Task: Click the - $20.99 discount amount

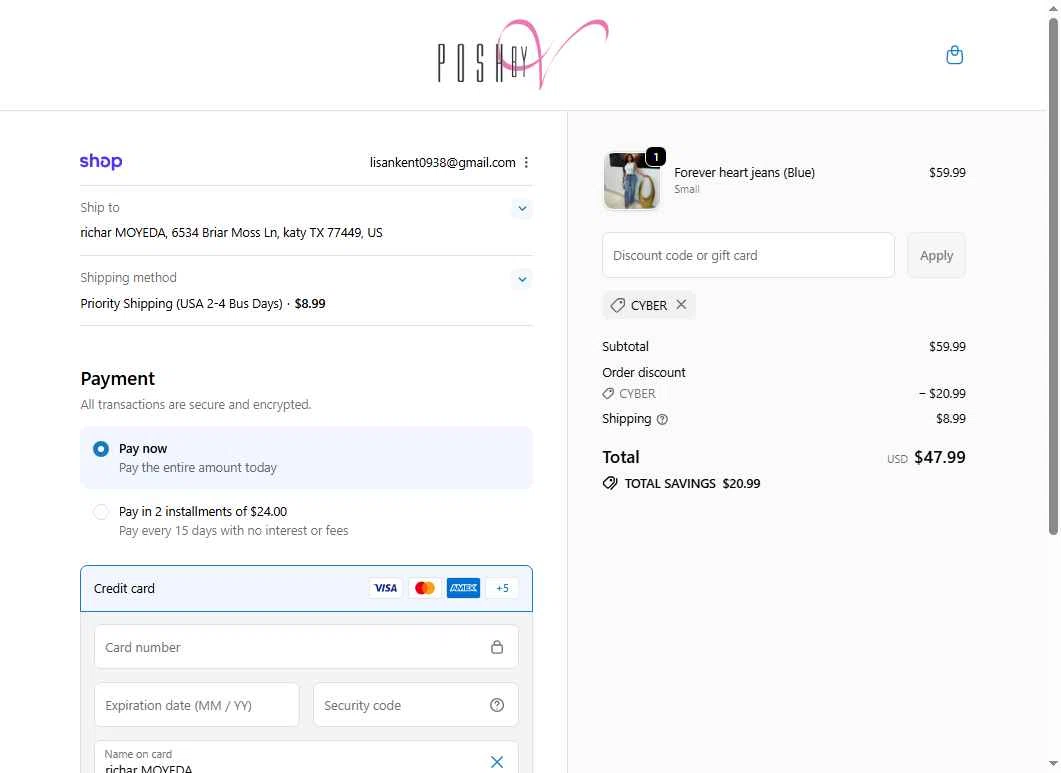Action: [942, 393]
